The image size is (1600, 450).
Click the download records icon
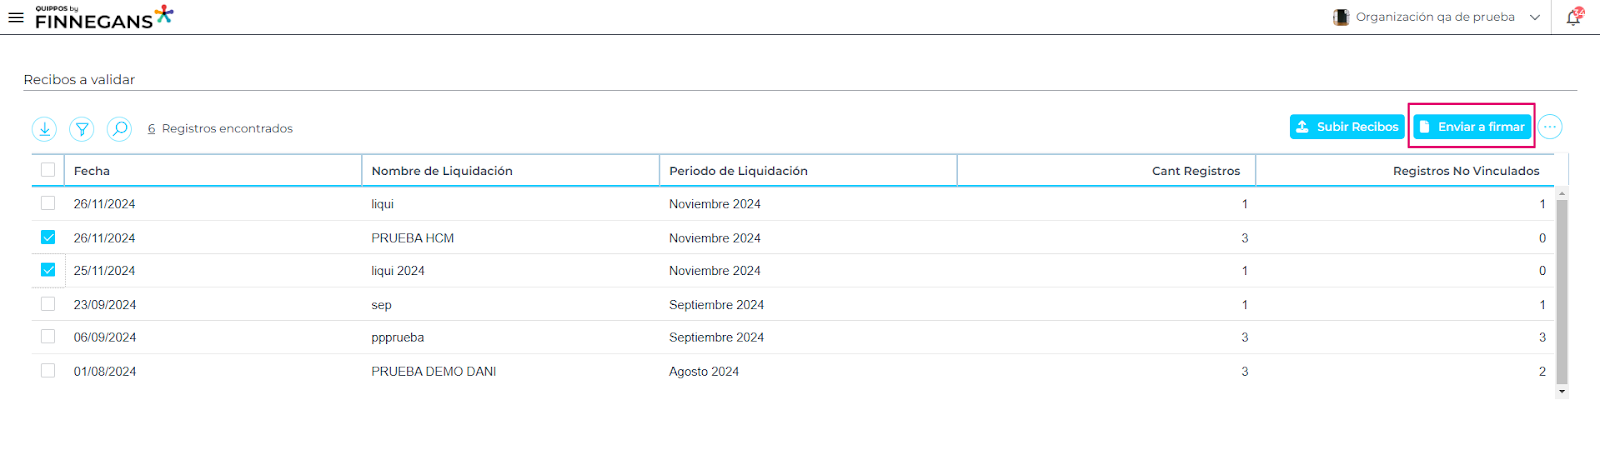(x=44, y=129)
